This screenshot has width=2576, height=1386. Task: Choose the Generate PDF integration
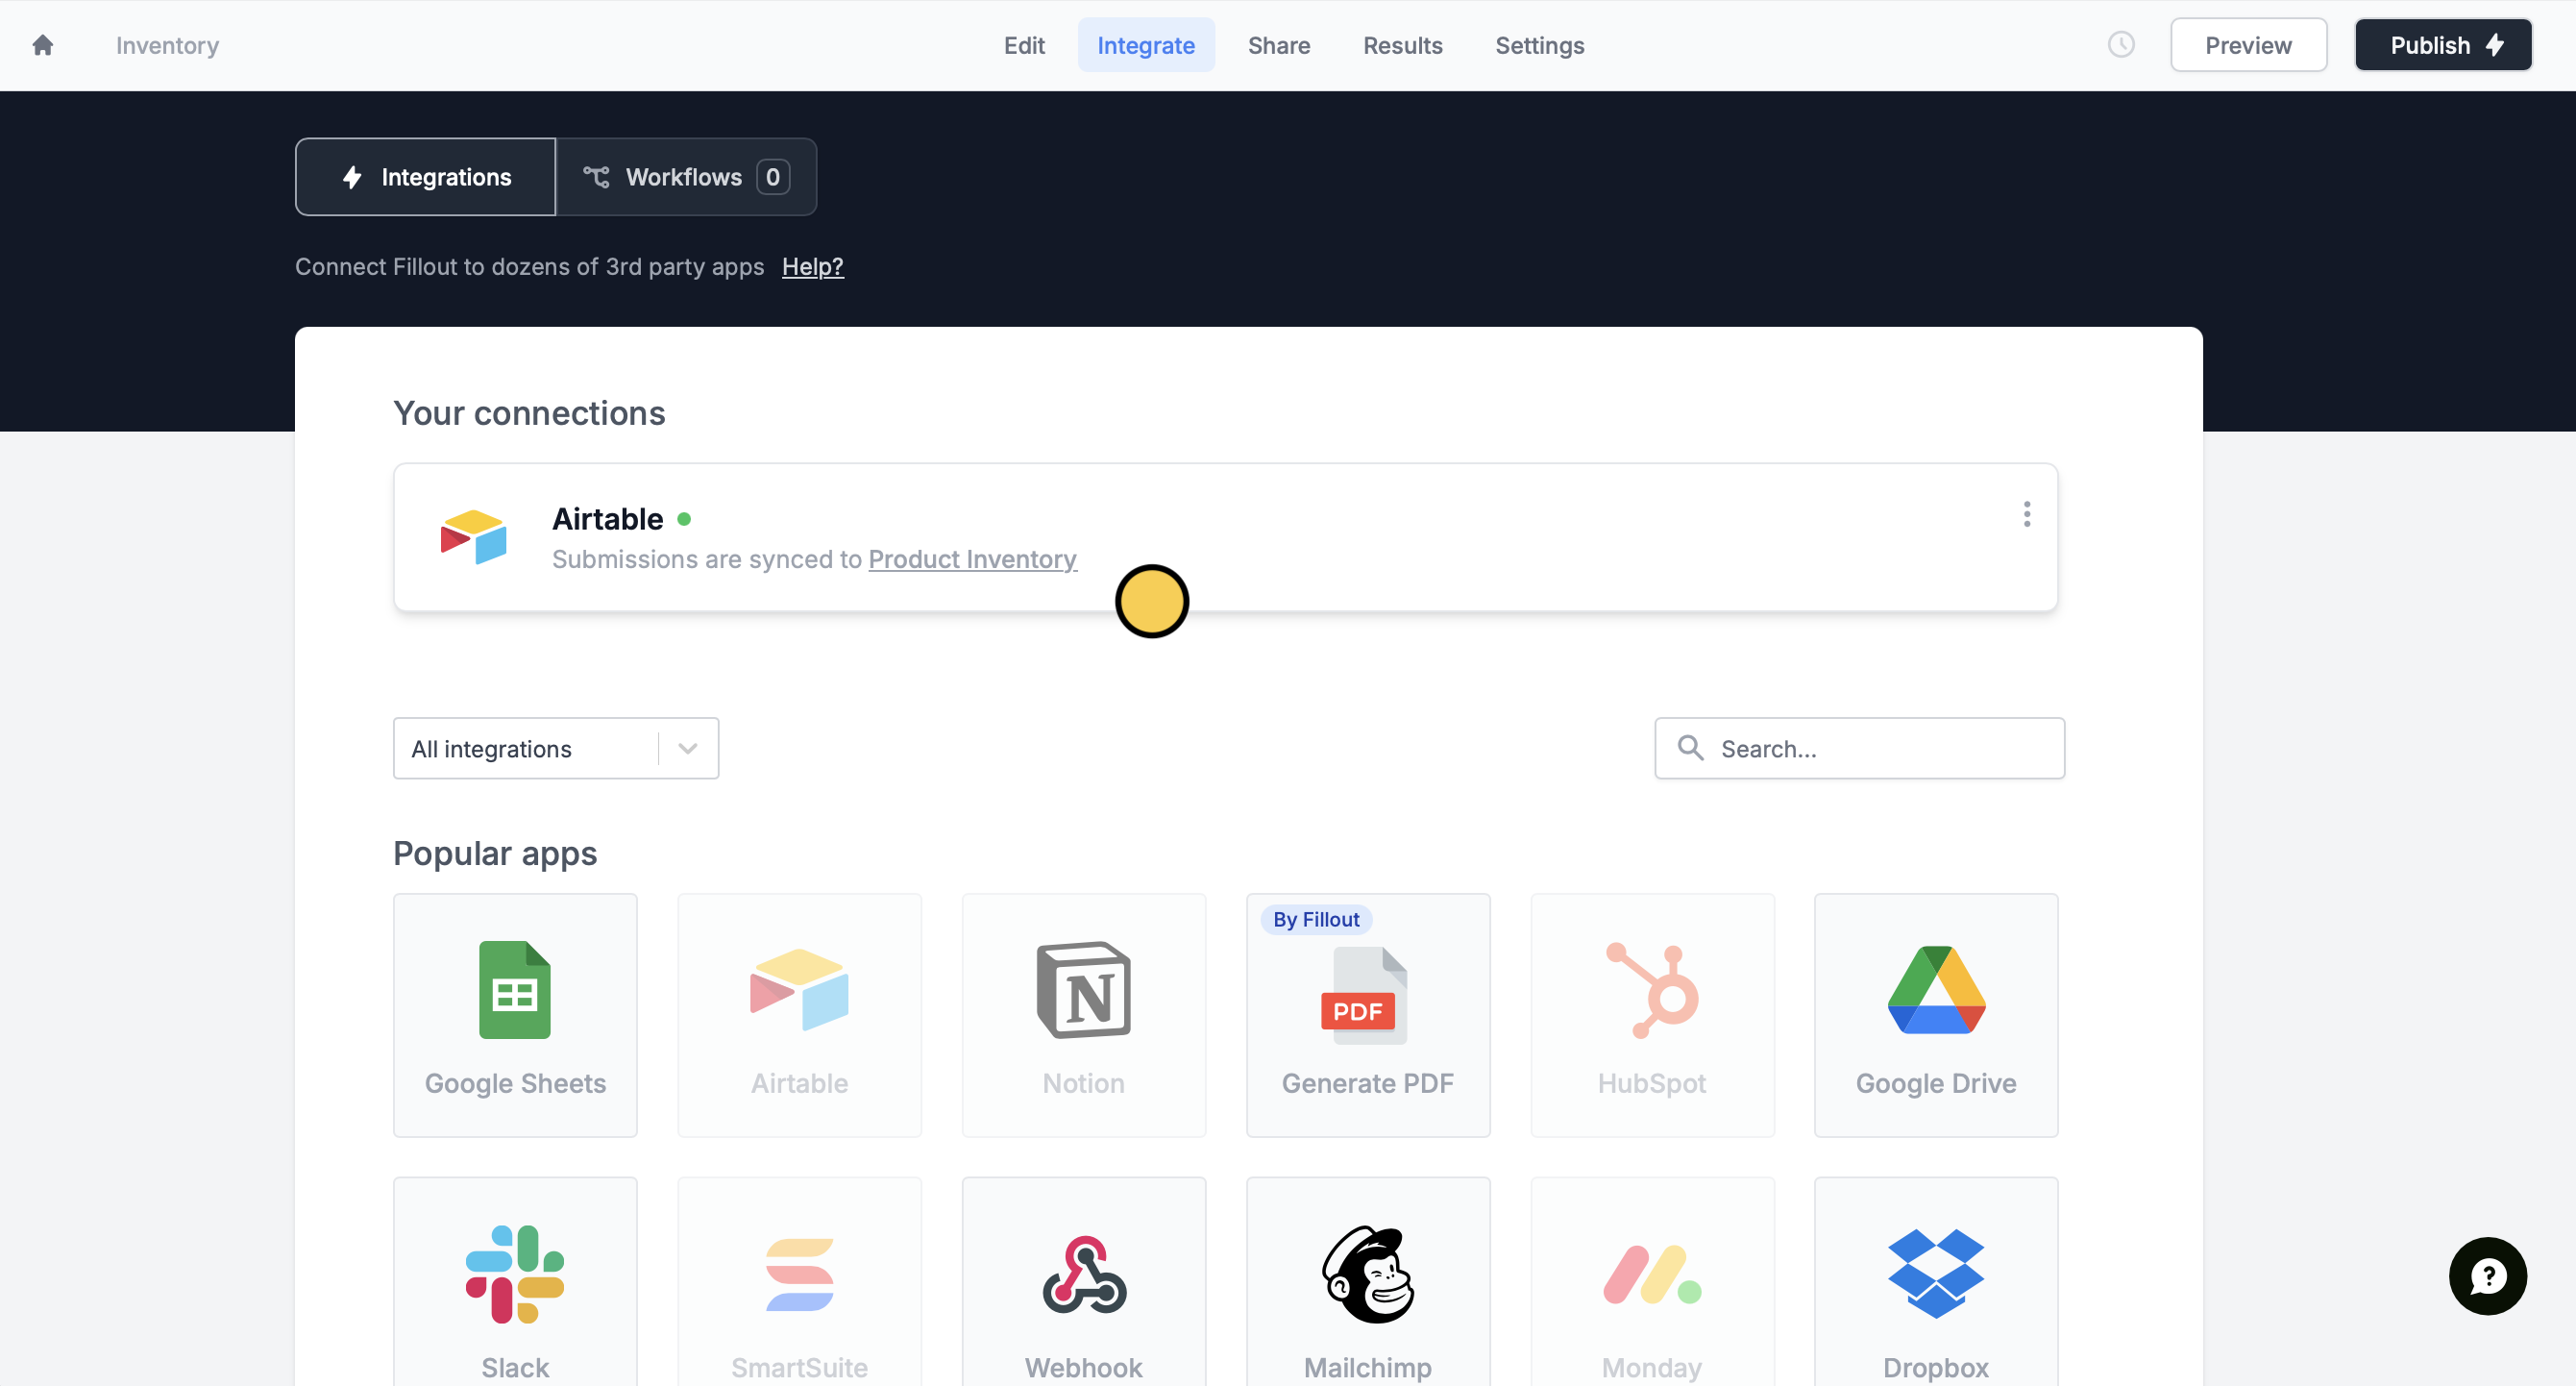[x=1367, y=1015]
